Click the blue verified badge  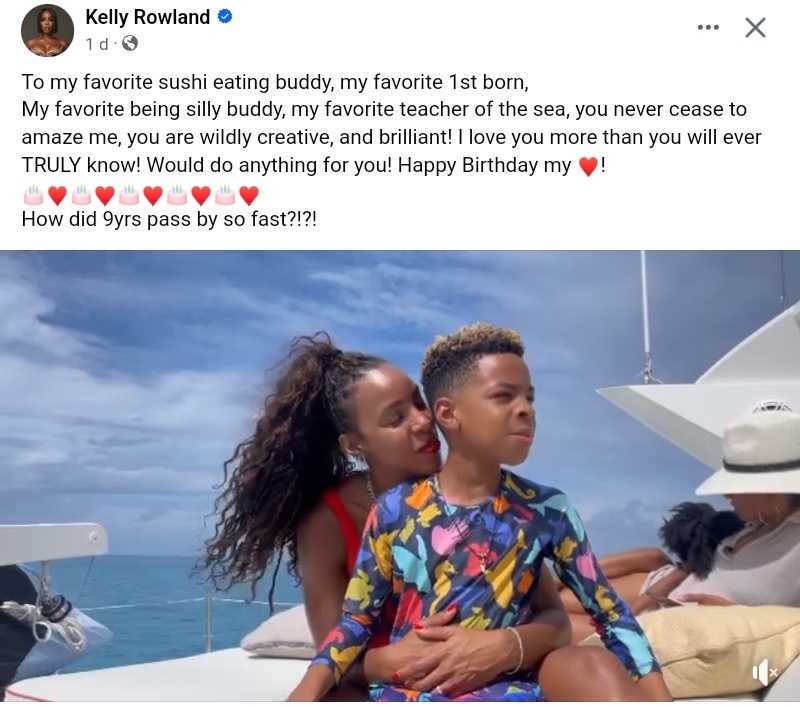point(225,17)
